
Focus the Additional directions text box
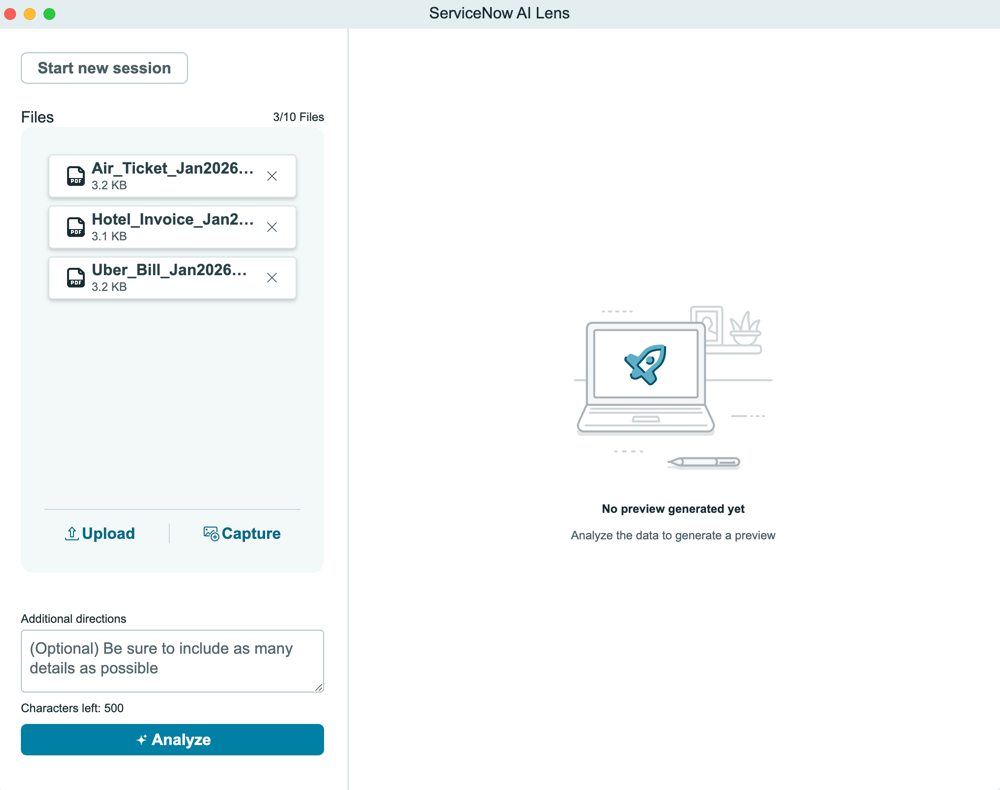(x=172, y=661)
